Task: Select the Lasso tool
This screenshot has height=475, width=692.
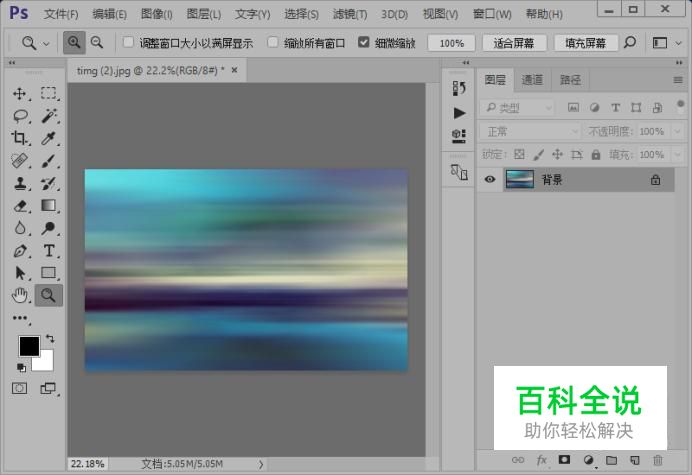Action: coord(20,116)
